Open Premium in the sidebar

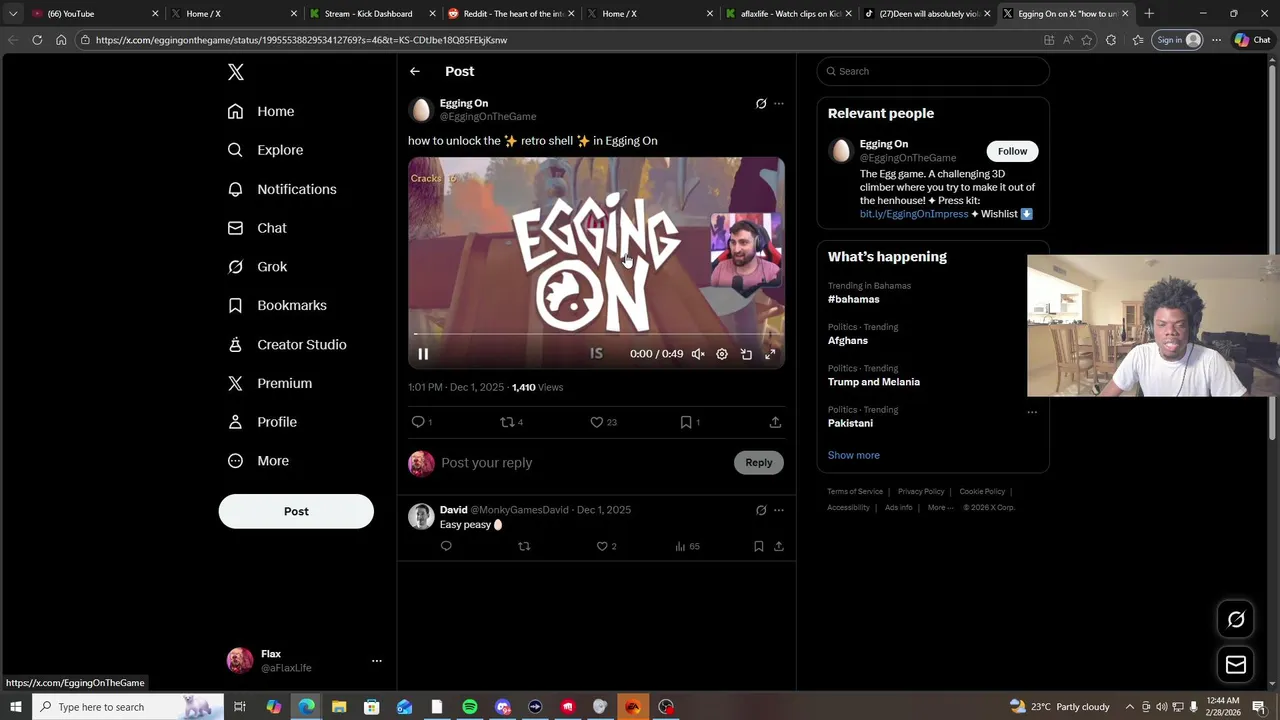click(270, 383)
